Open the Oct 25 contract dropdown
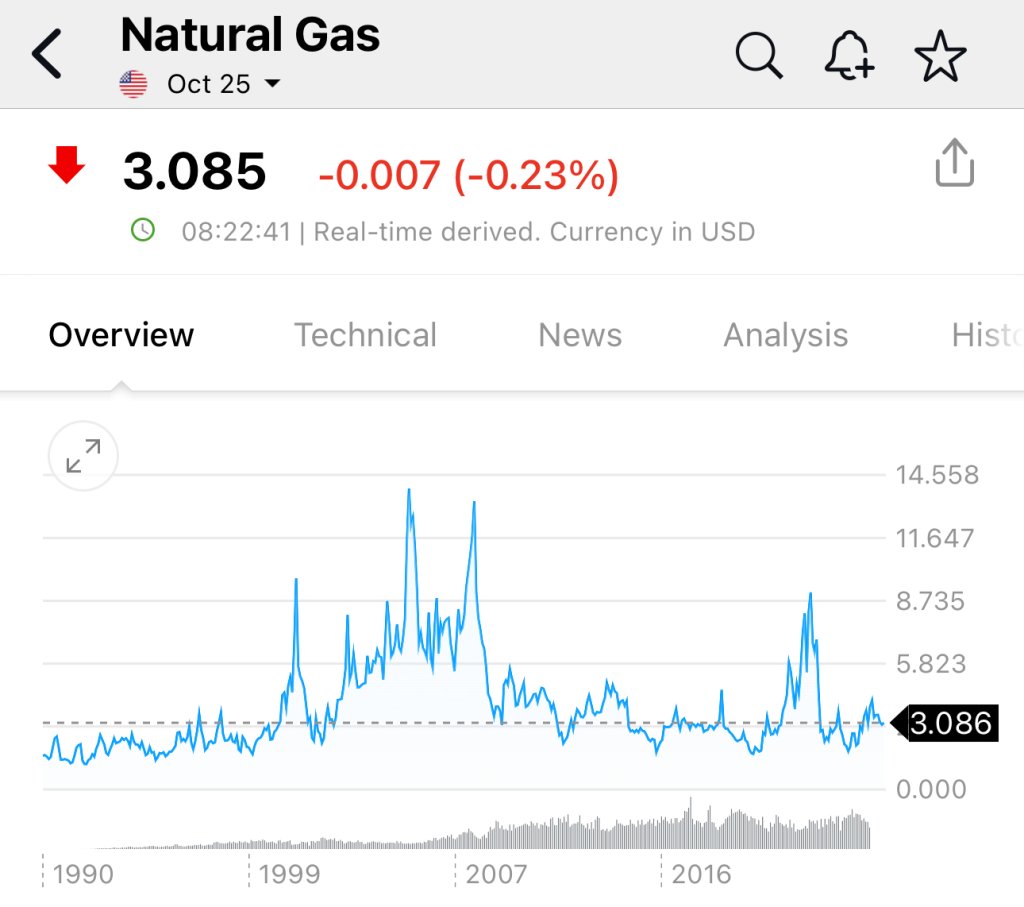The height and width of the screenshot is (907, 1024). pyautogui.click(x=209, y=84)
